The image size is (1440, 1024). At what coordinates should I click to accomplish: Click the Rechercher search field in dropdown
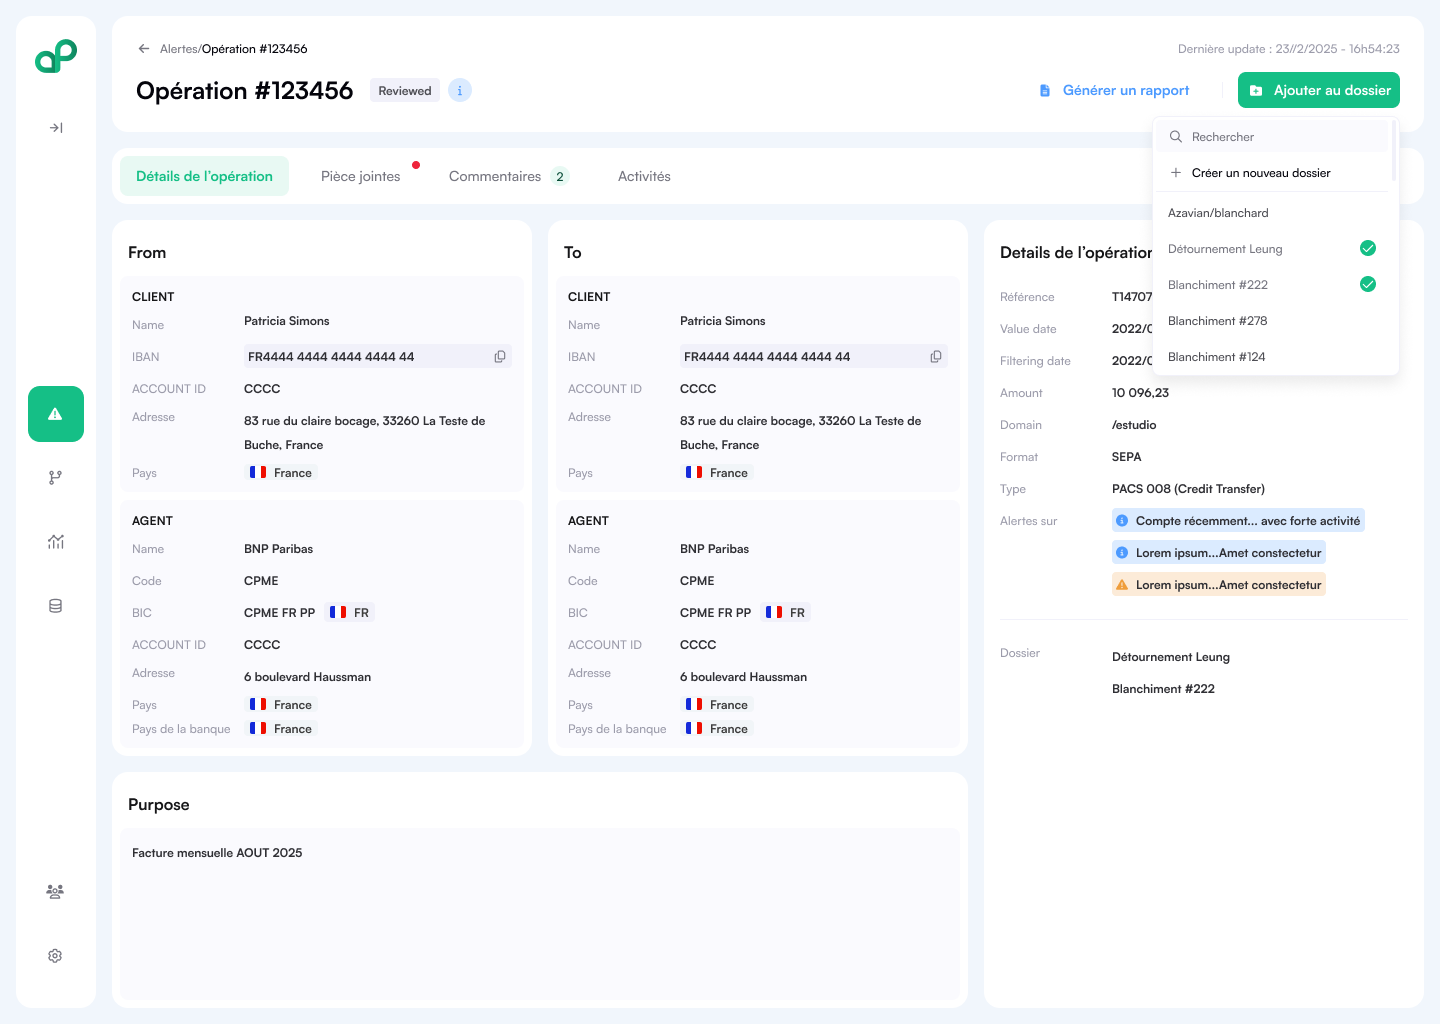(x=1272, y=137)
